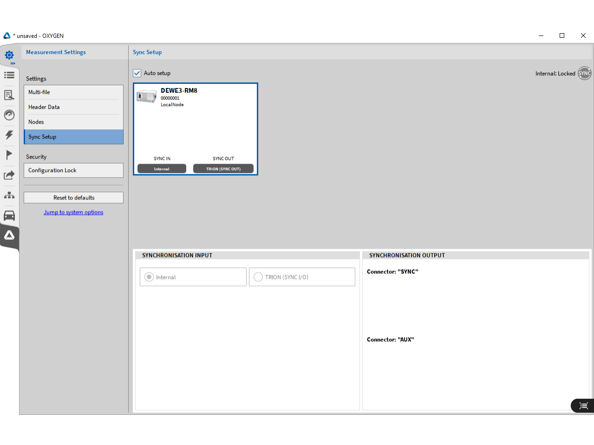Toggle the Auto setup checkbox

pyautogui.click(x=137, y=73)
